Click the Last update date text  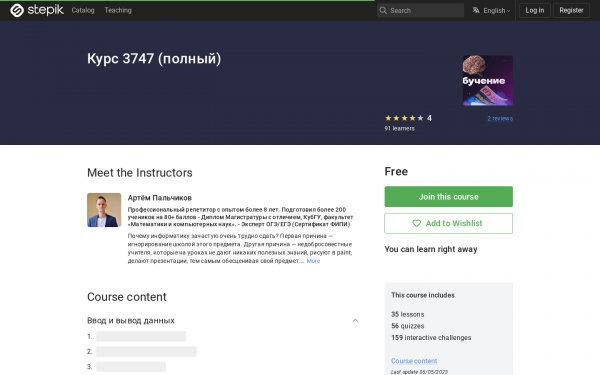[x=419, y=372]
